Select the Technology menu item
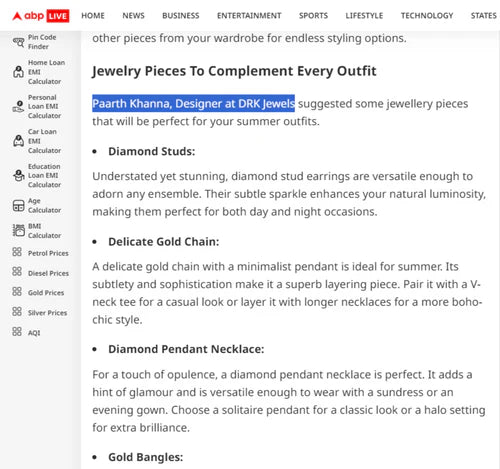 point(427,16)
